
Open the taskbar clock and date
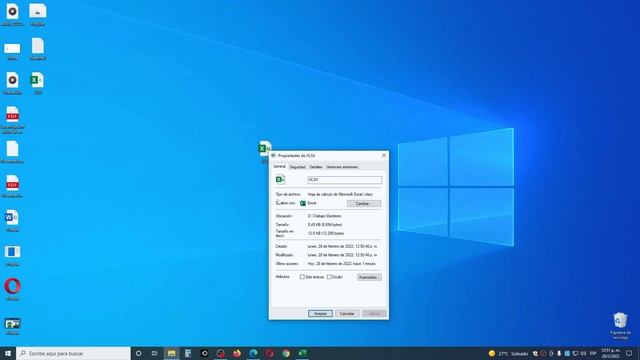click(611, 353)
